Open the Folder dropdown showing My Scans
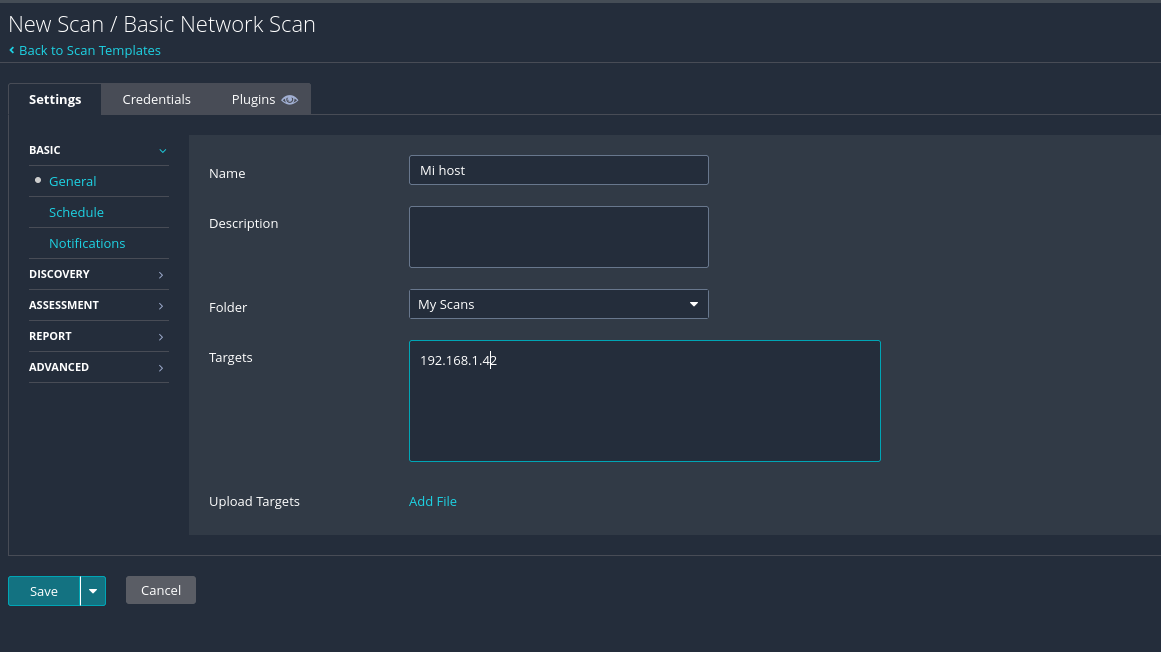This screenshot has height=652, width=1161. click(558, 304)
